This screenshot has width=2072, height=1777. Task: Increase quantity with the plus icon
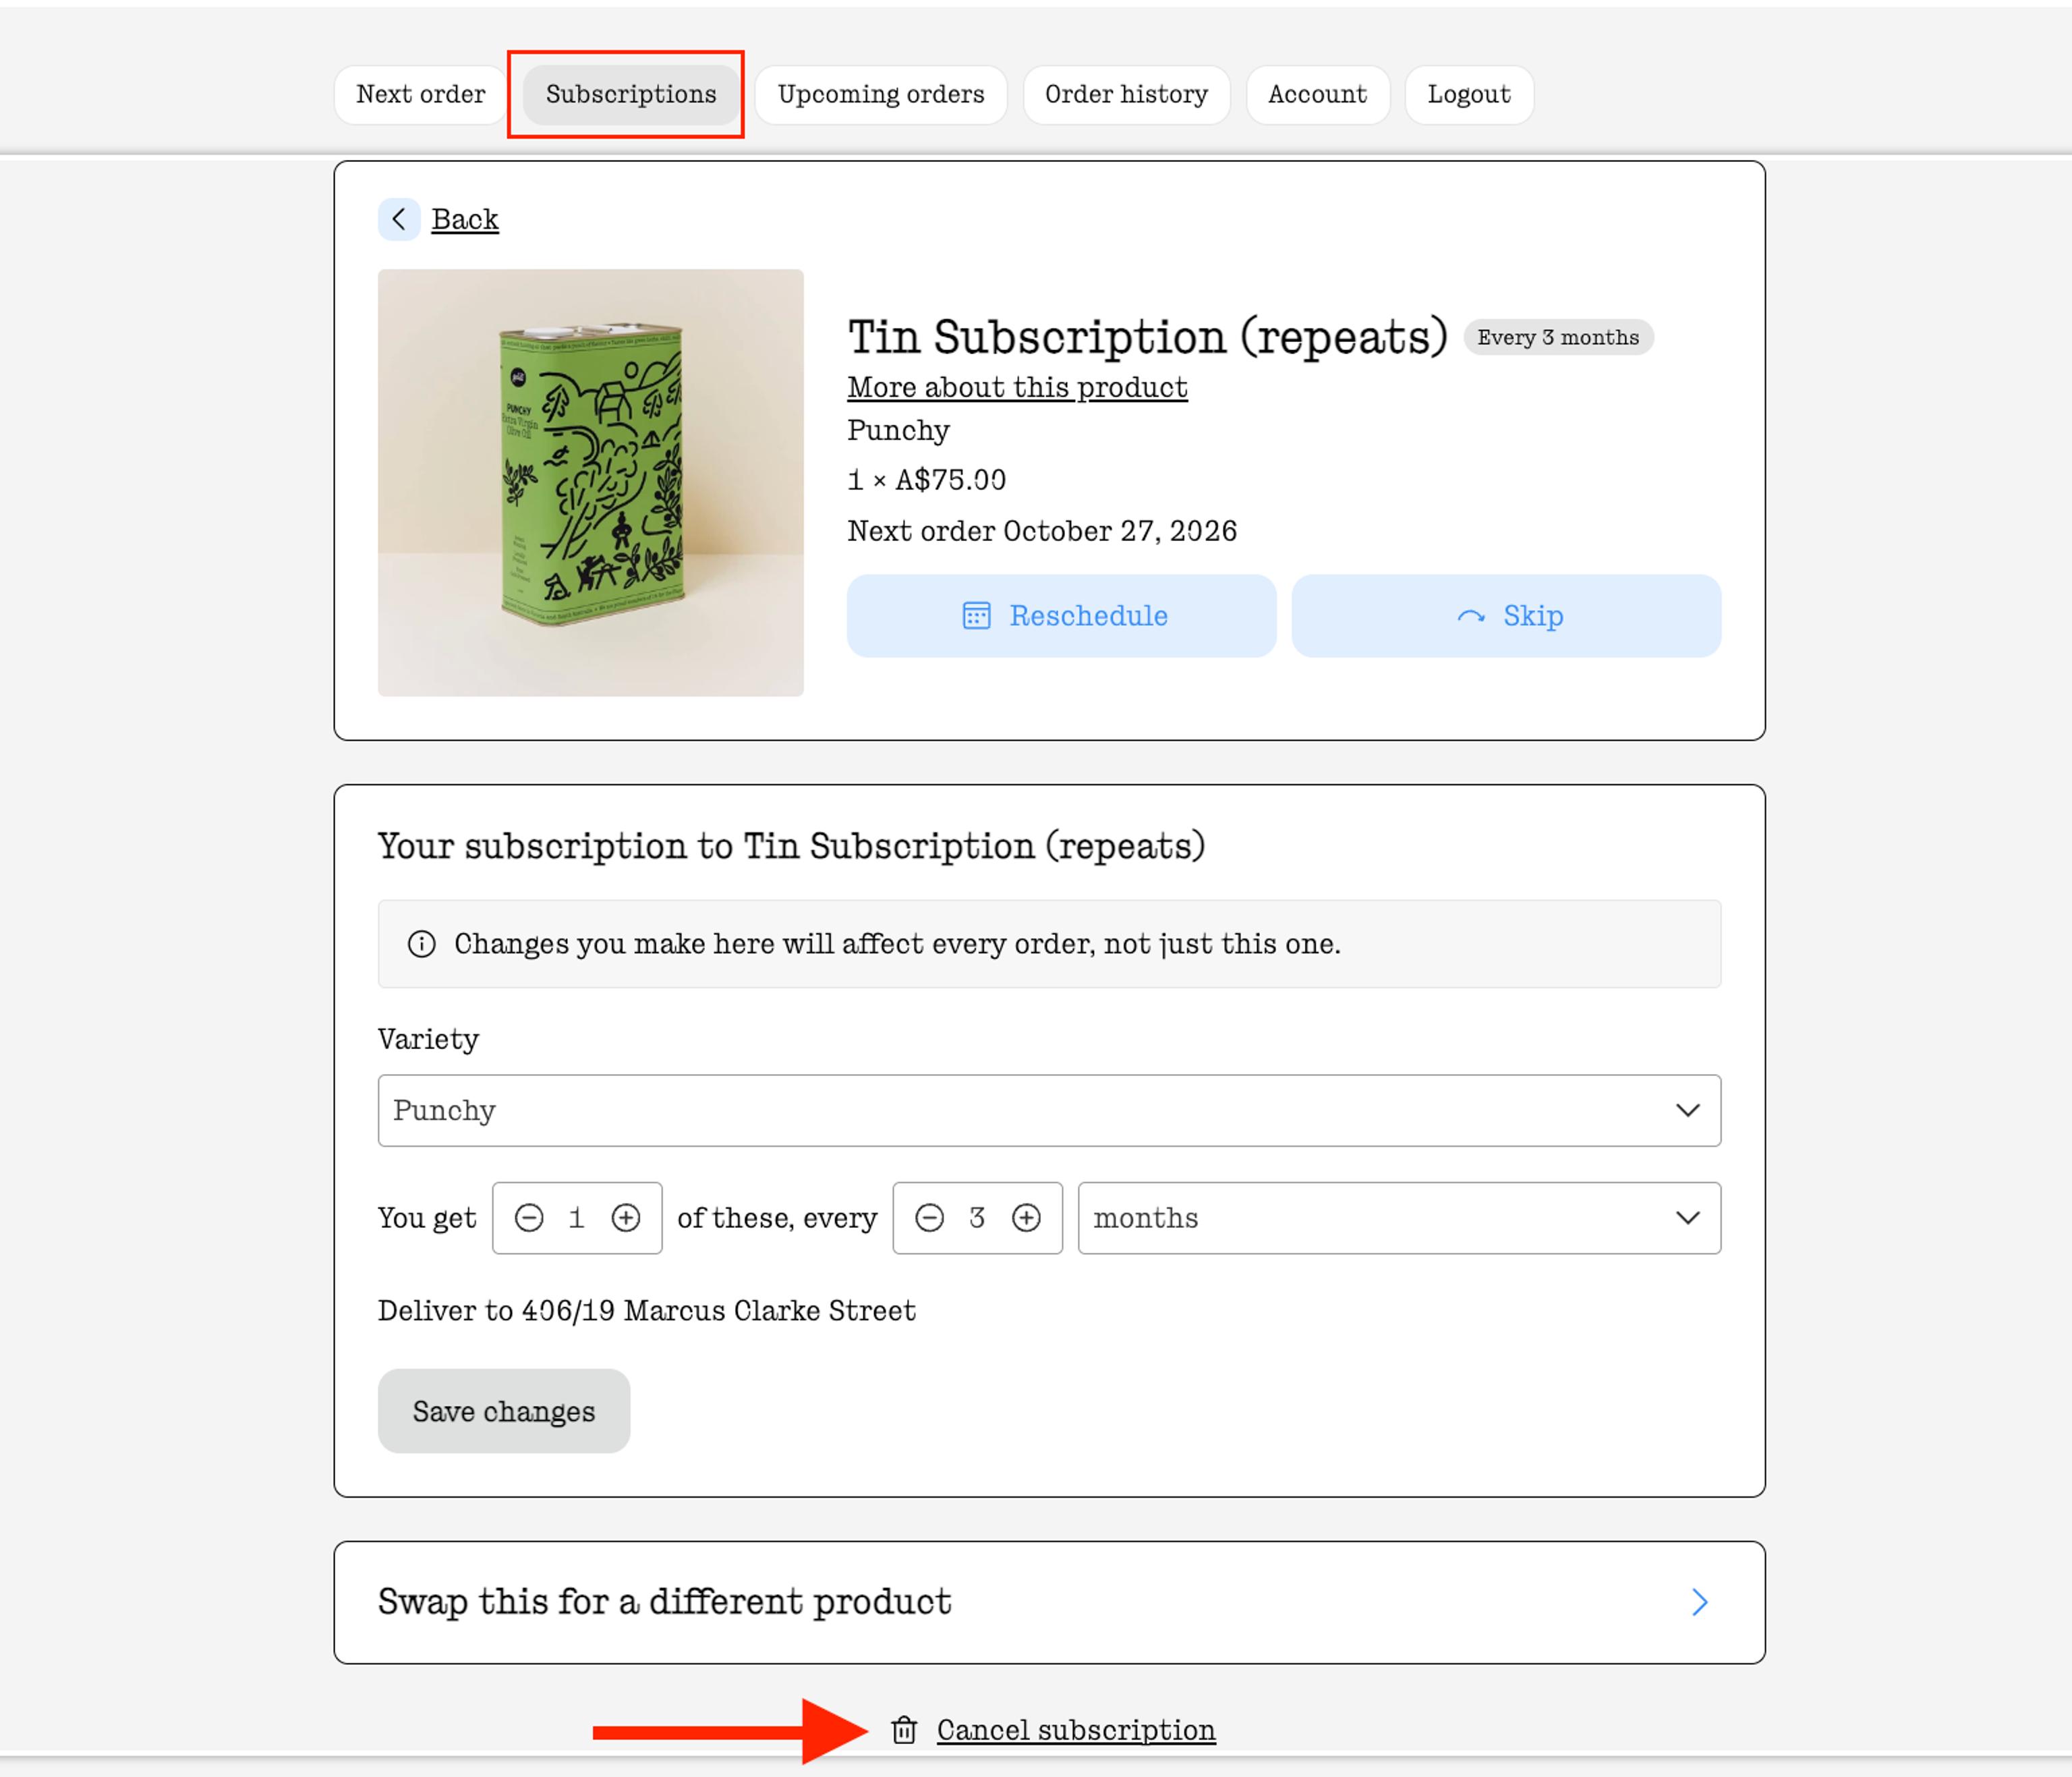(x=626, y=1218)
